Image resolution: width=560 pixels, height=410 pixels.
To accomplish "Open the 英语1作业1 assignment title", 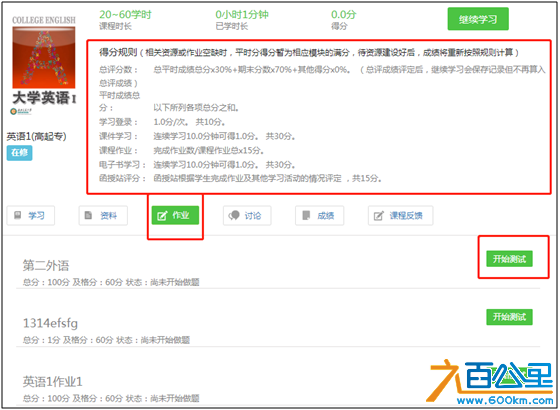I will (x=52, y=382).
